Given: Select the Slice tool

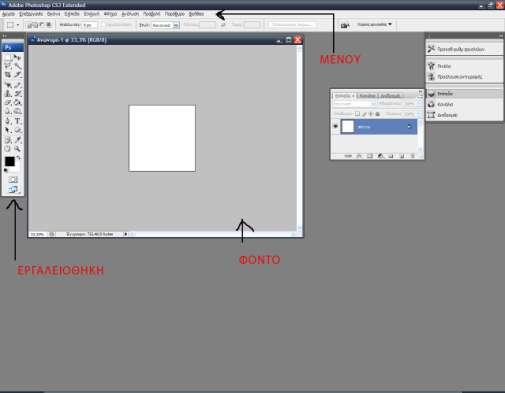Looking at the screenshot, I should (18, 74).
